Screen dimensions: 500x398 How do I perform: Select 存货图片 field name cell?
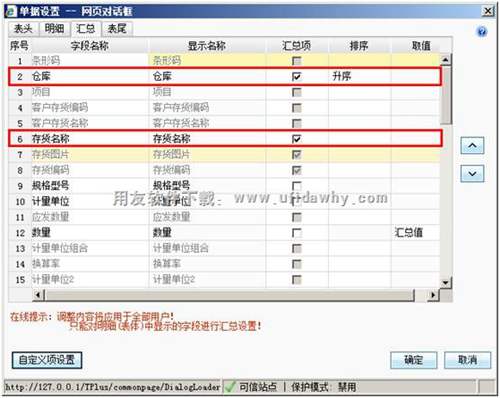[90, 154]
